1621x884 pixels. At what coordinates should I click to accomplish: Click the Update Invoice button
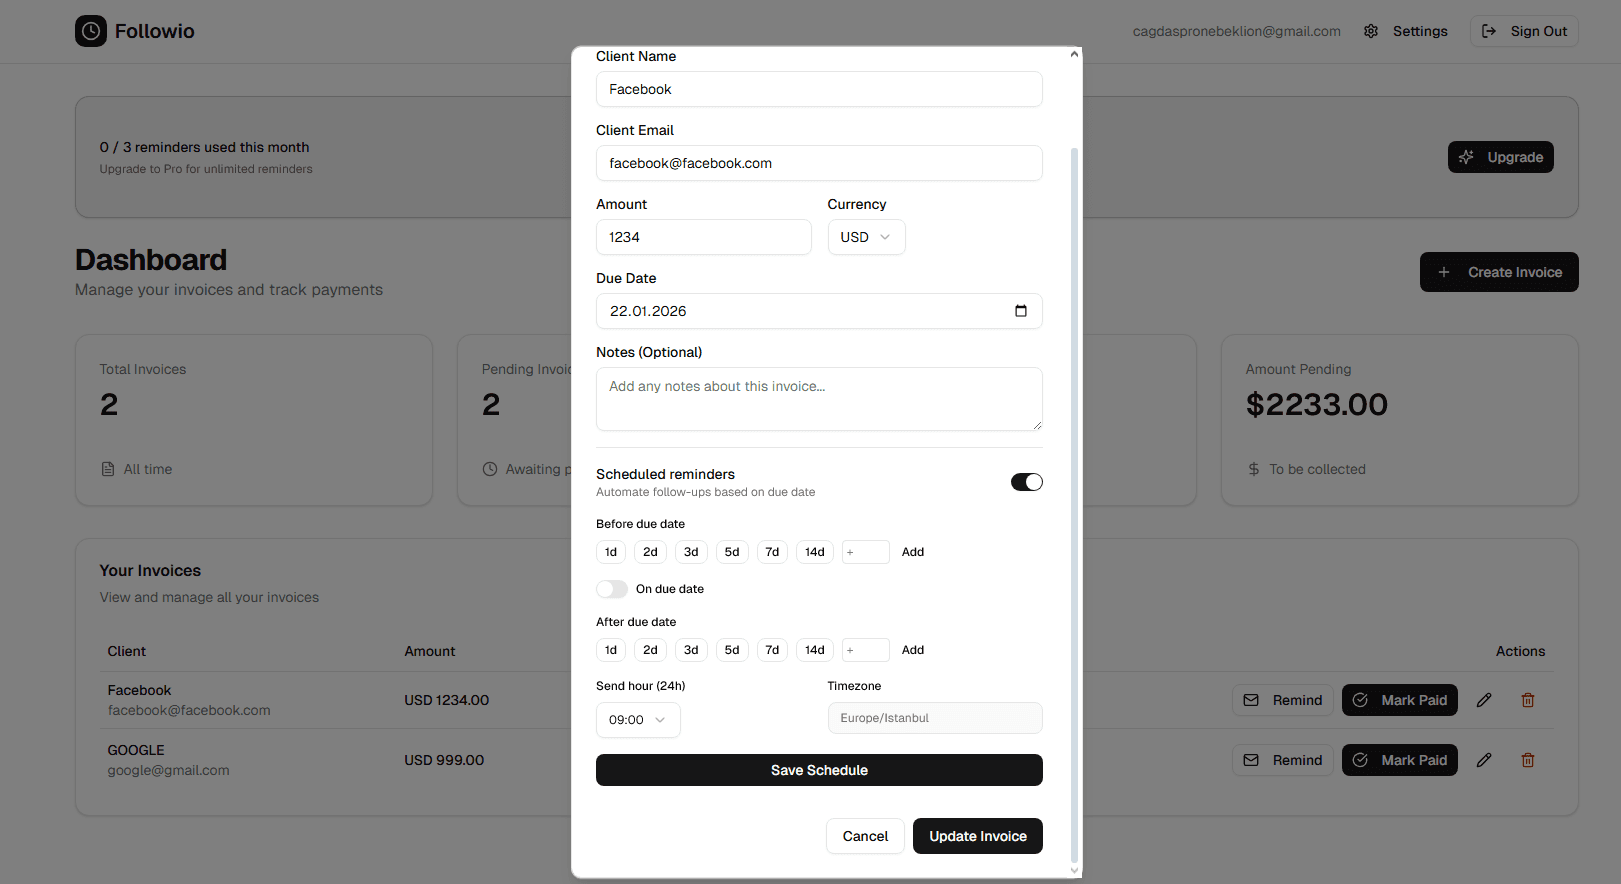point(978,836)
